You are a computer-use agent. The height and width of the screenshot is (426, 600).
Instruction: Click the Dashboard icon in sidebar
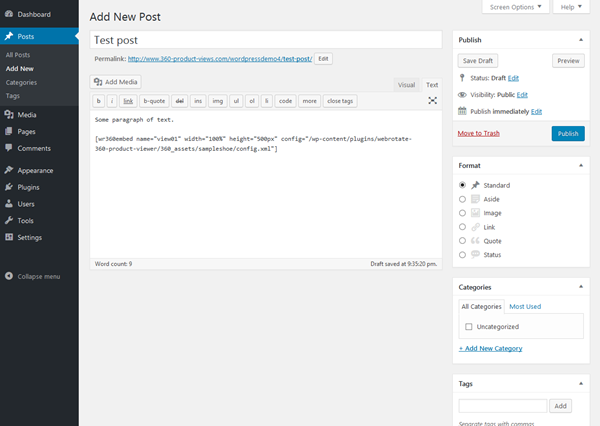tap(9, 15)
